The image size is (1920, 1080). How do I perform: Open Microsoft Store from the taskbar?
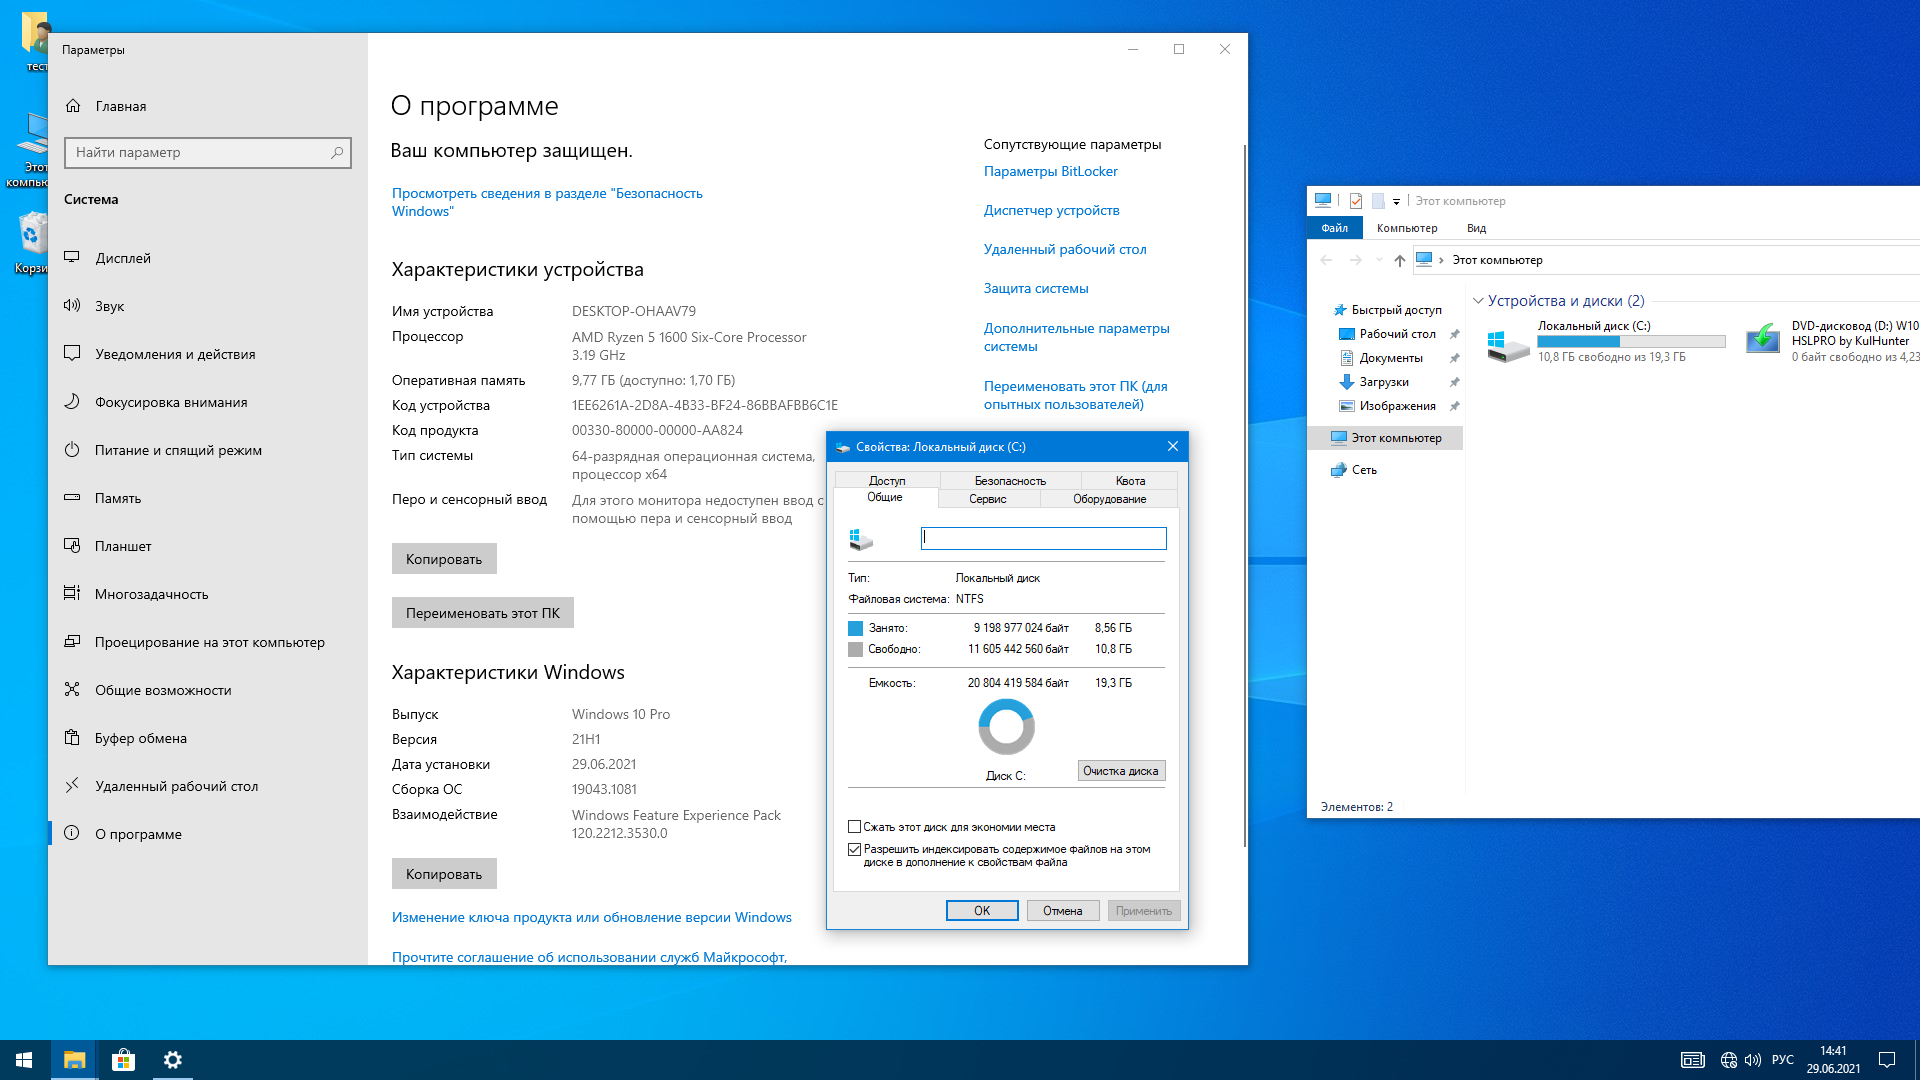tap(123, 1060)
